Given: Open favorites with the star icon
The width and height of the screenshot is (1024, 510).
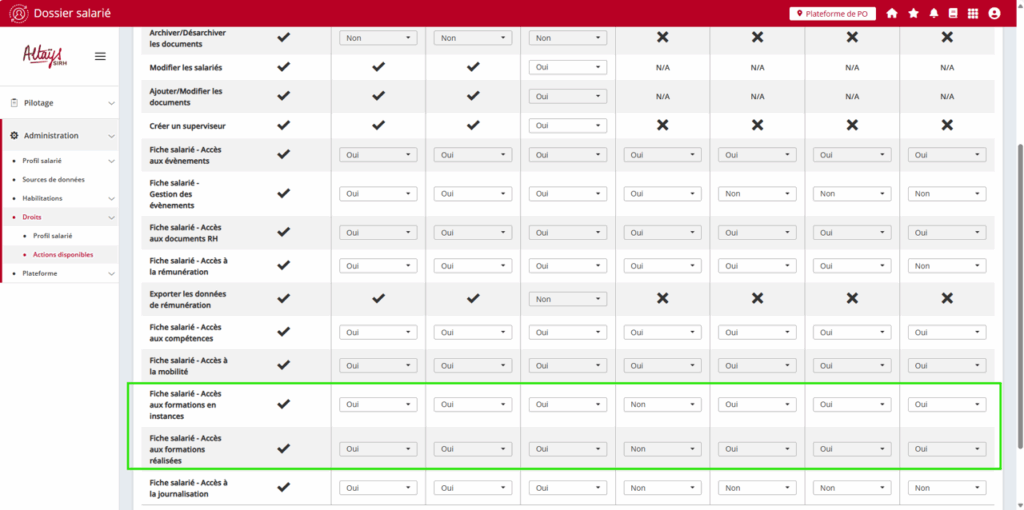Looking at the screenshot, I should (x=913, y=13).
